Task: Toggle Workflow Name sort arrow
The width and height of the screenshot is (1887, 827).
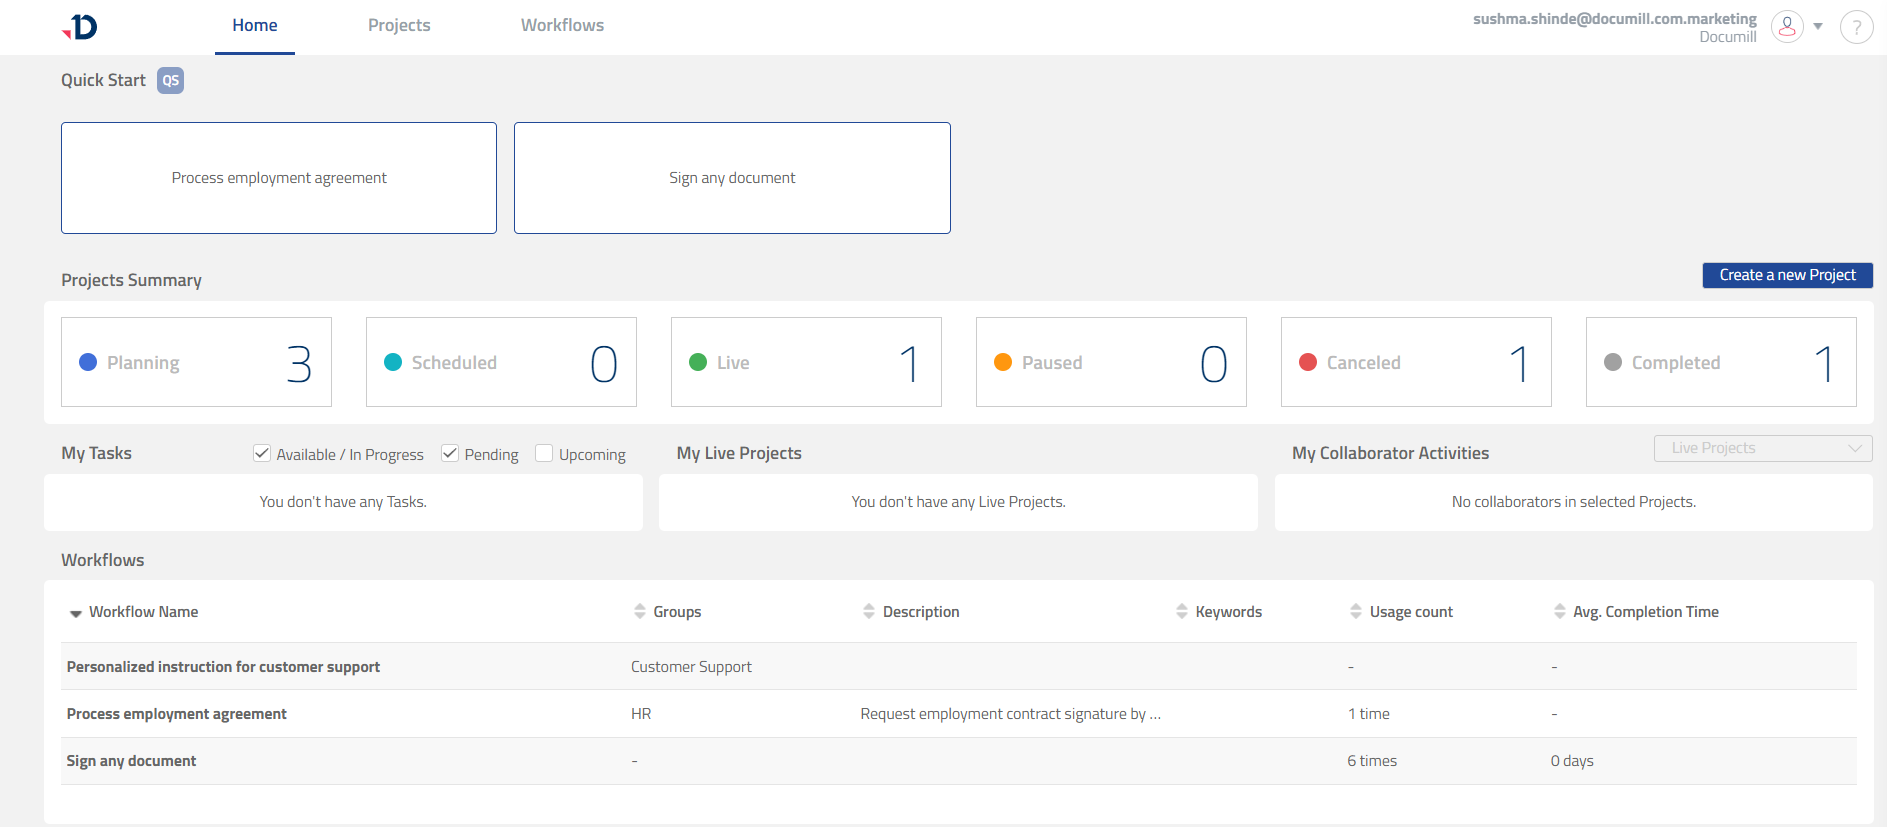Action: (x=75, y=613)
